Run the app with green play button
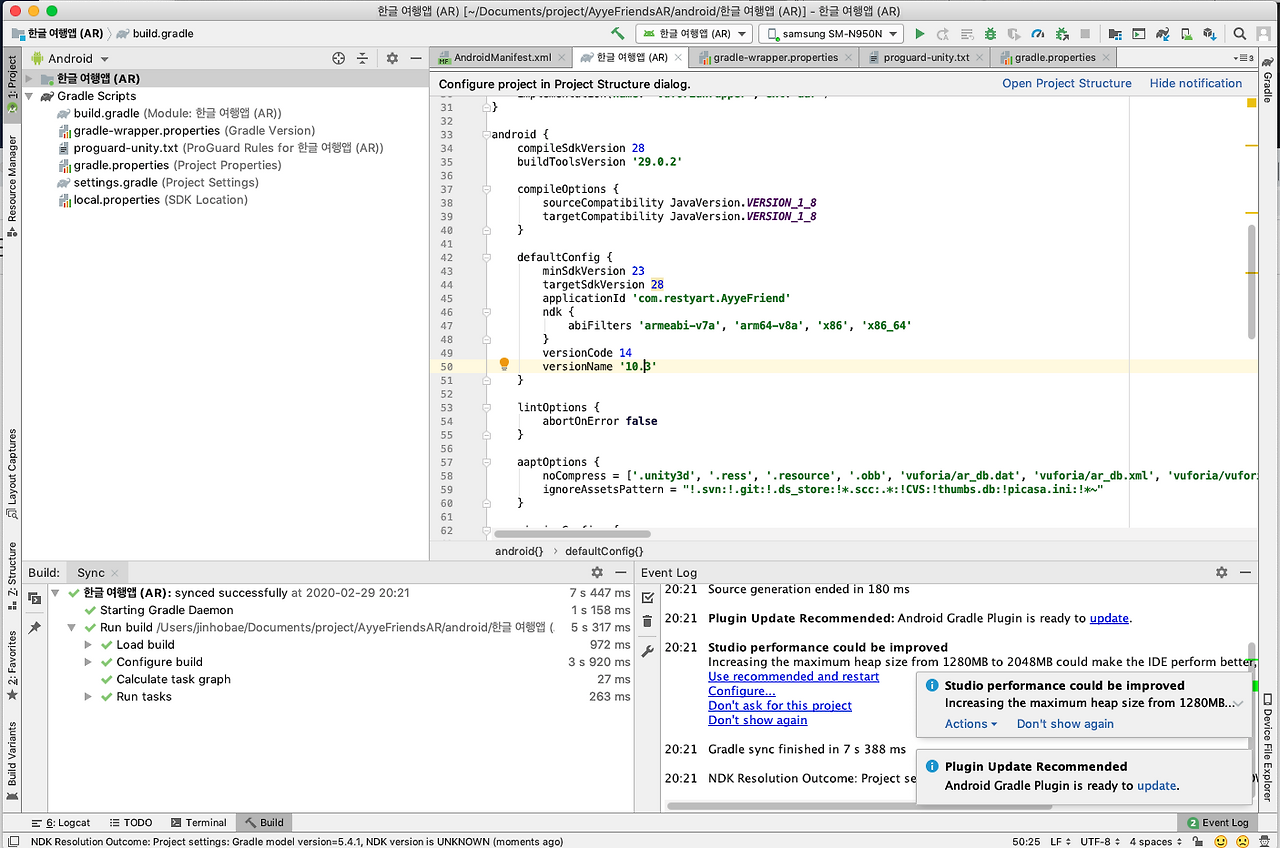The height and width of the screenshot is (848, 1280). click(920, 33)
